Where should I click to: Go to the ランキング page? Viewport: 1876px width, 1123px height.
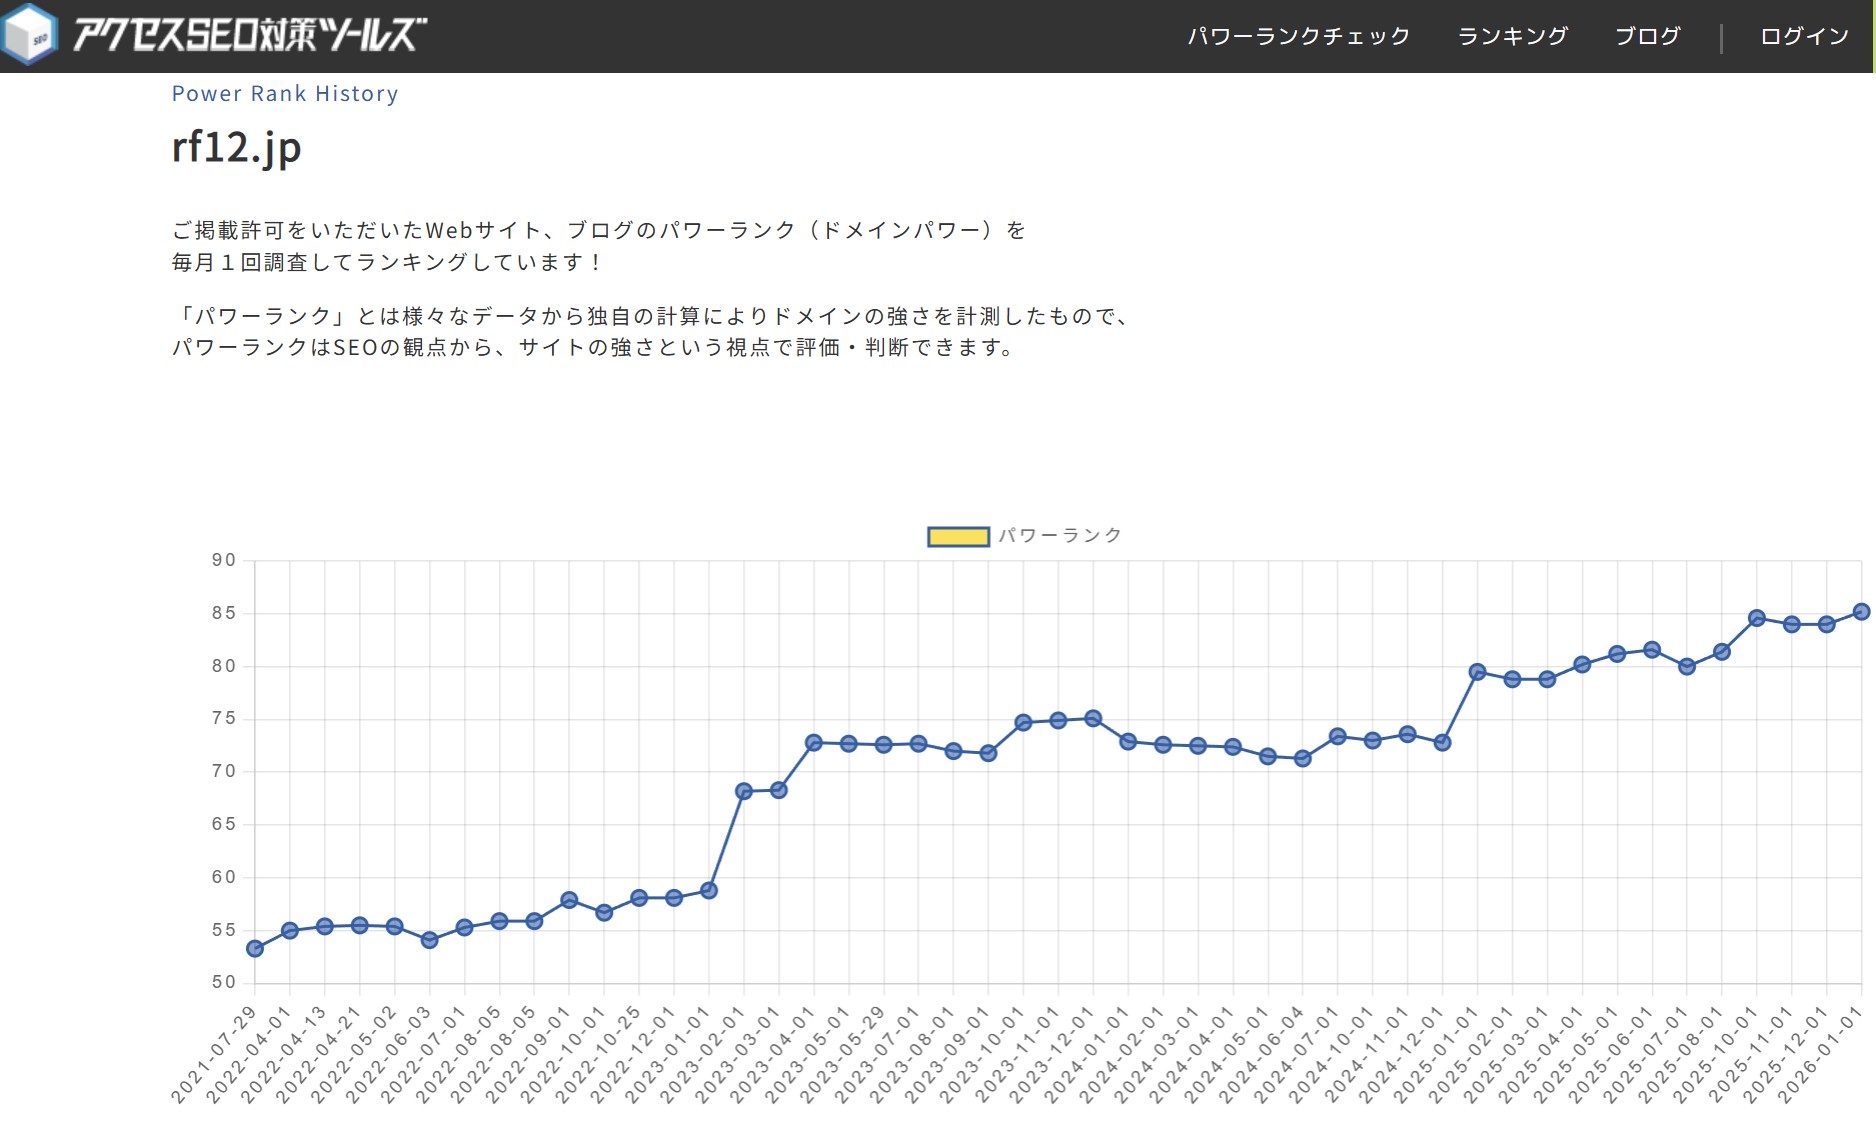coord(1512,37)
